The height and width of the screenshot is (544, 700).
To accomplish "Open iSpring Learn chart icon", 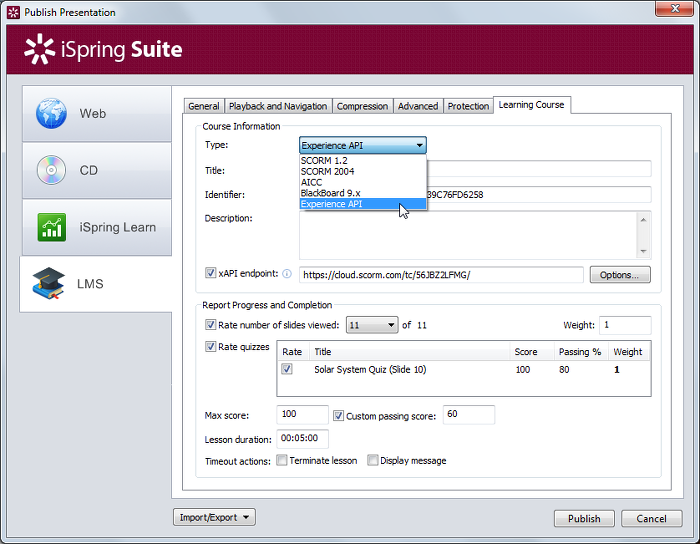I will [x=51, y=227].
